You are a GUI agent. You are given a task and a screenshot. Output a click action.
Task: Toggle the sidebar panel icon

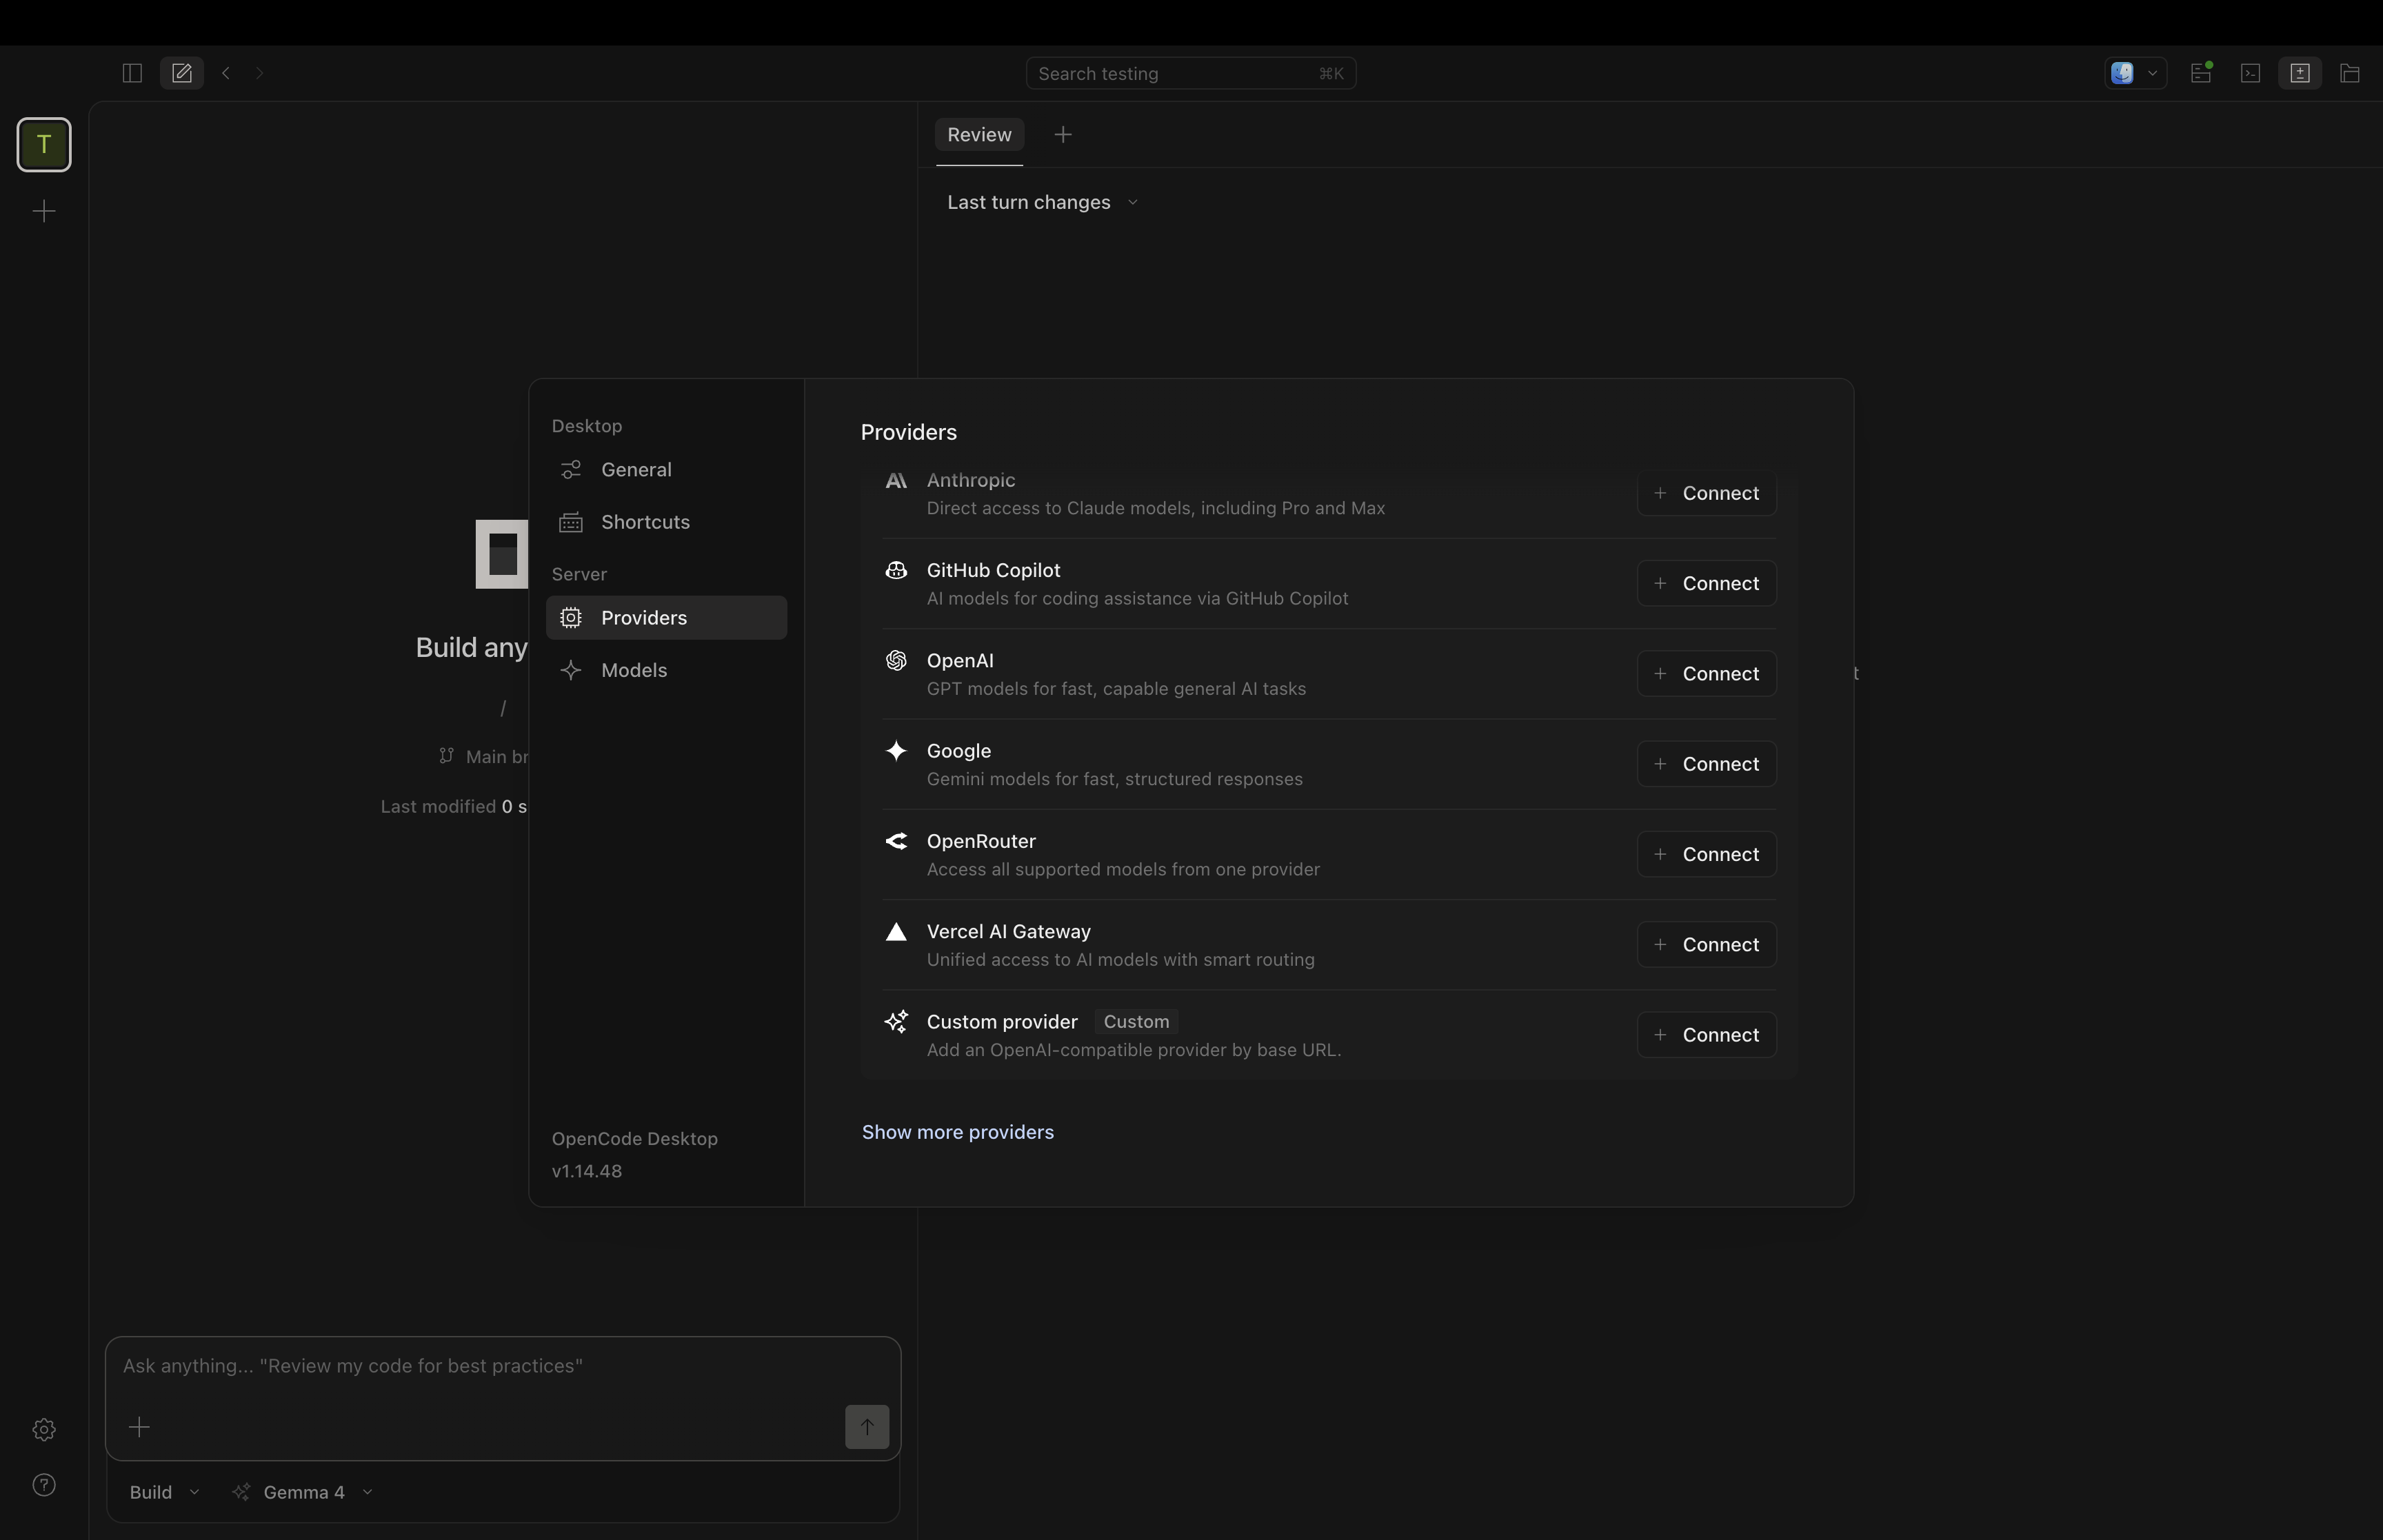[132, 73]
